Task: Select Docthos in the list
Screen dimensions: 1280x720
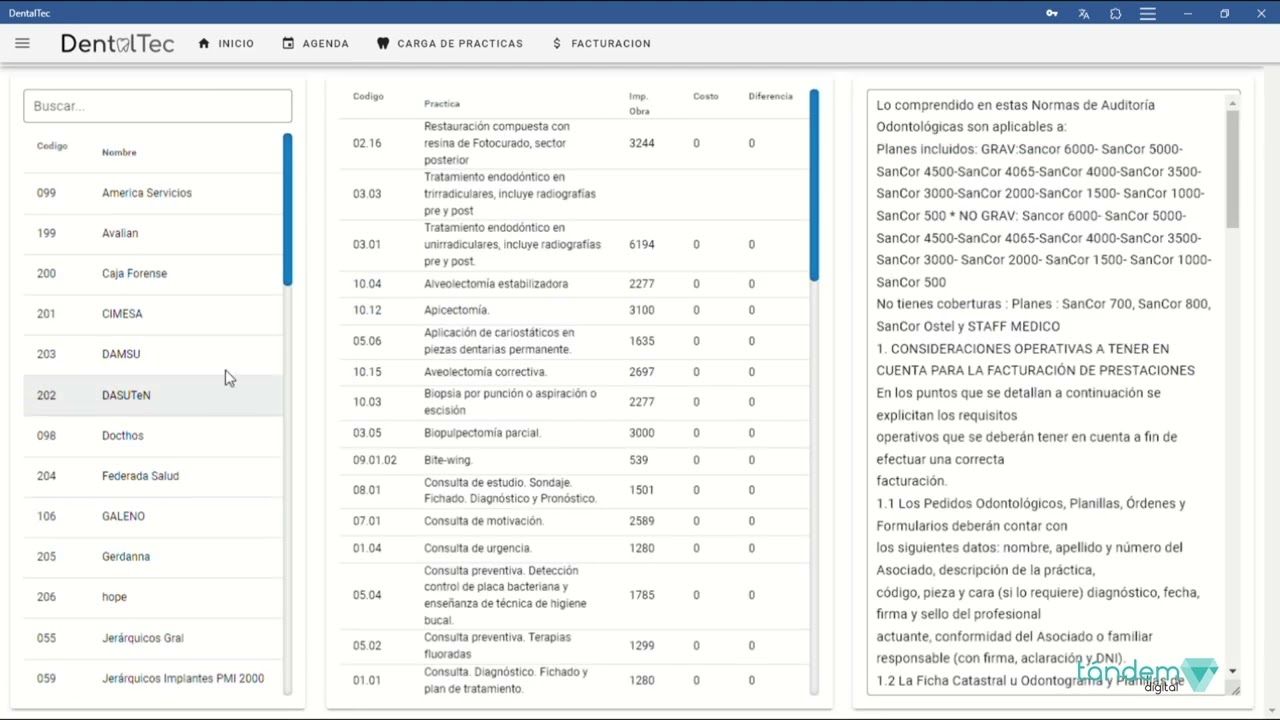Action: (x=154, y=436)
